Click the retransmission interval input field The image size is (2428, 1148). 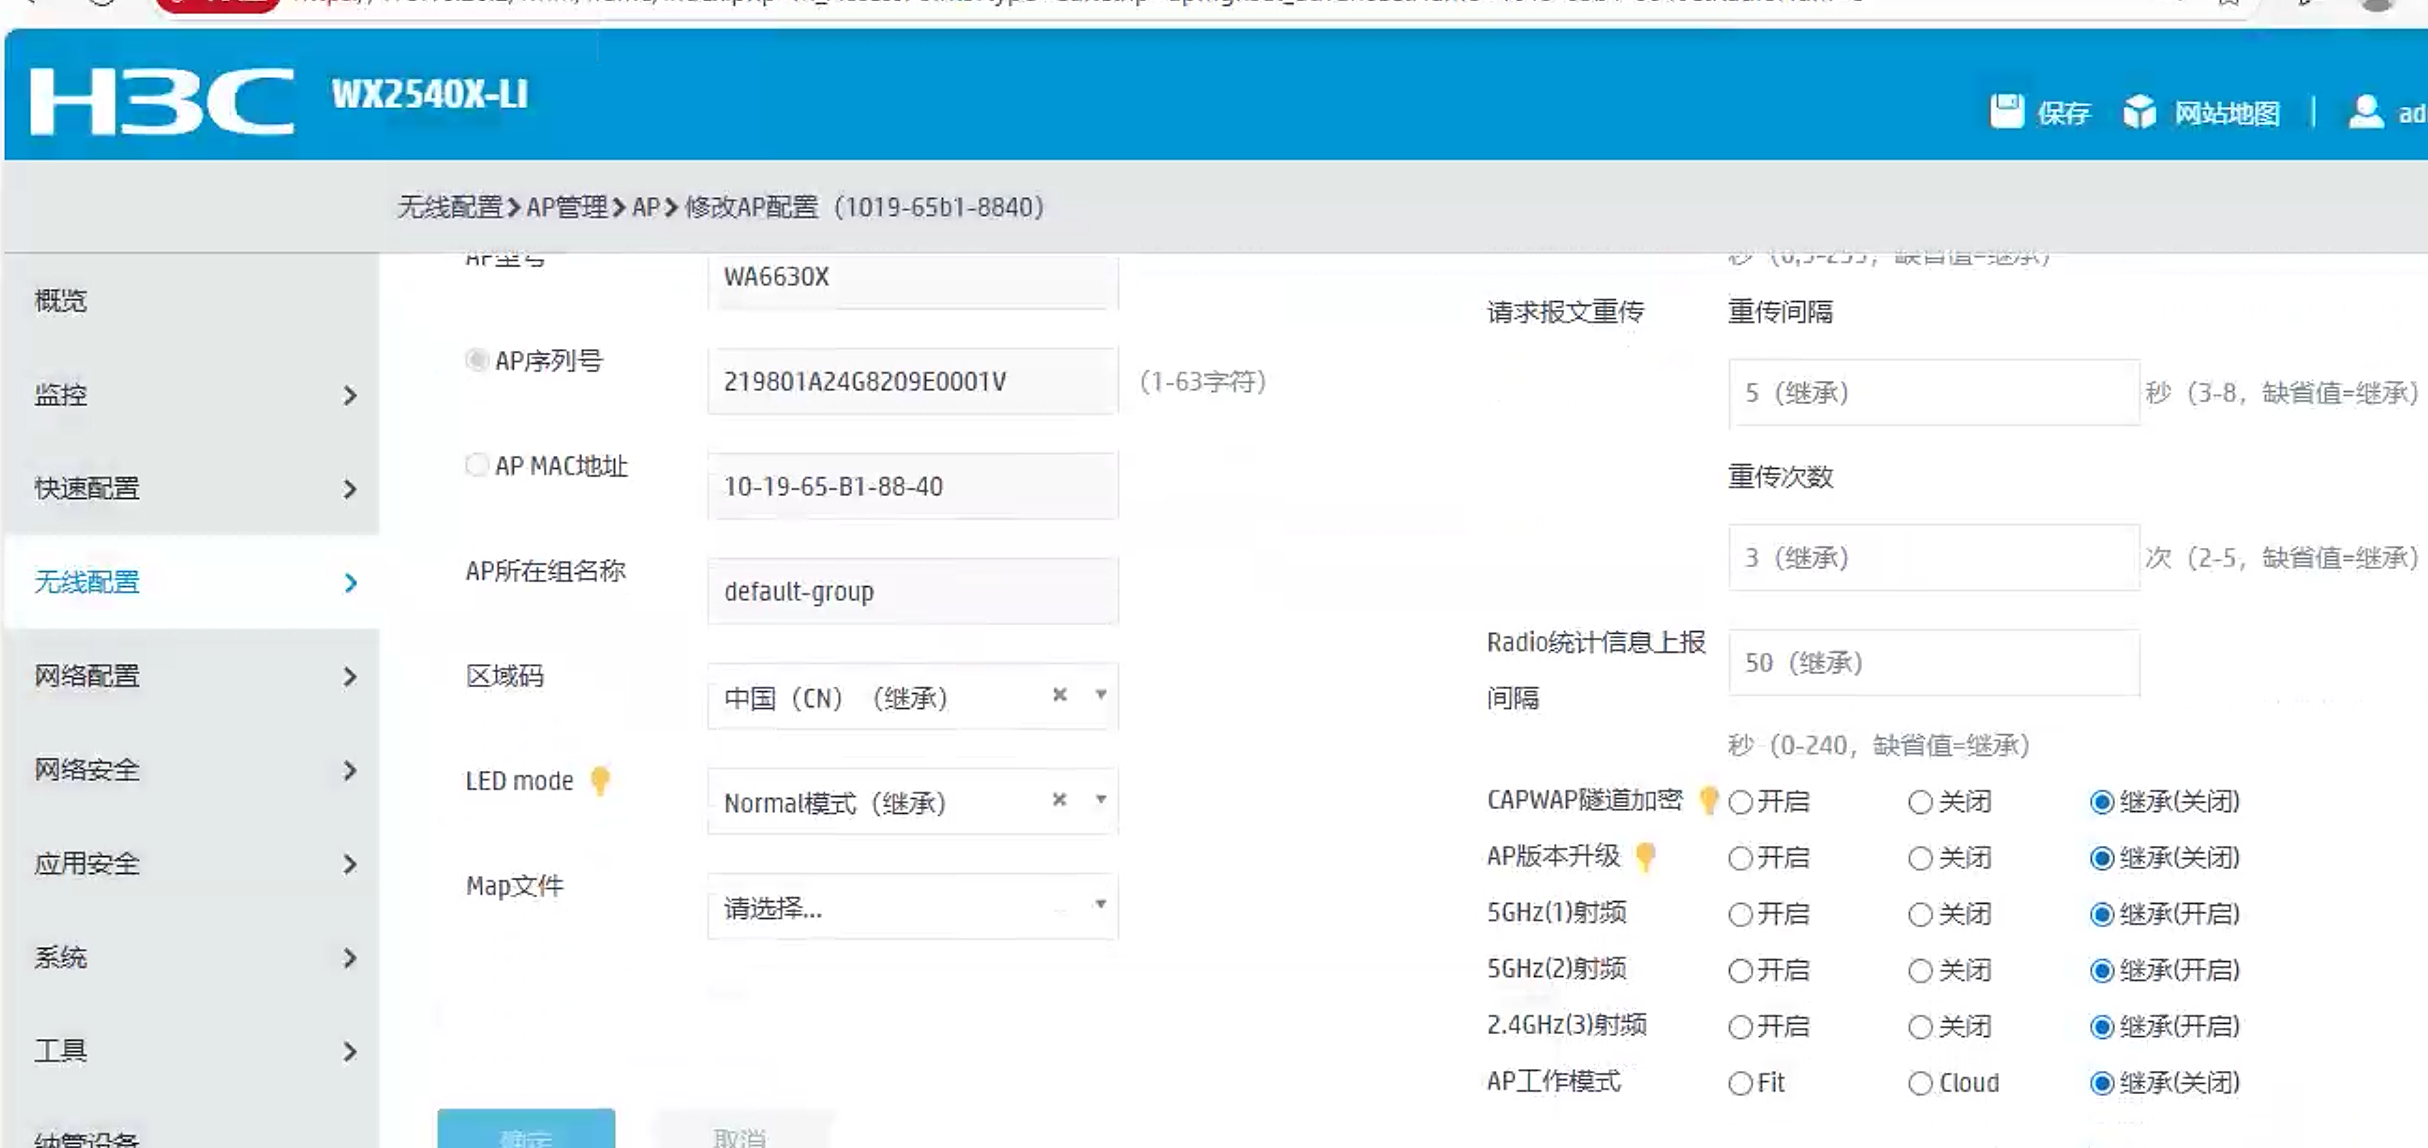pyautogui.click(x=1932, y=393)
